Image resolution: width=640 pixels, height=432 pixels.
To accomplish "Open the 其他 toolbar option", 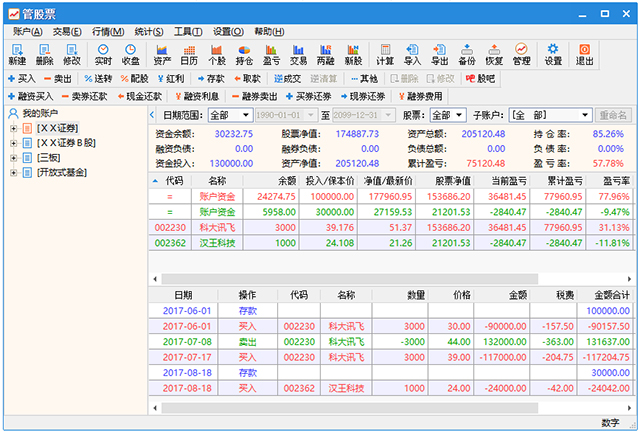I will point(364,78).
